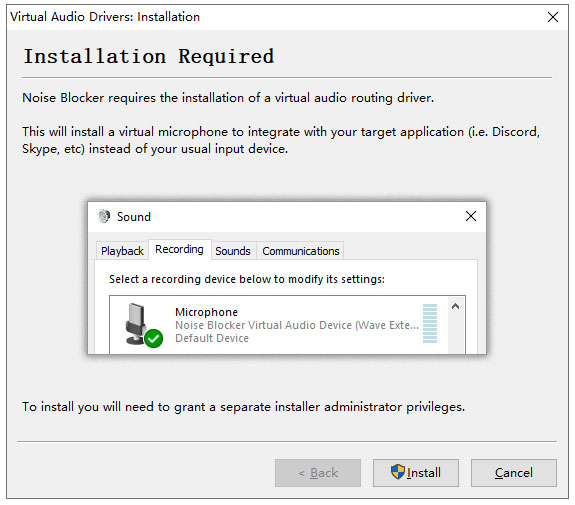Open the Sounds tab
This screenshot has width=575, height=505.
click(x=233, y=251)
